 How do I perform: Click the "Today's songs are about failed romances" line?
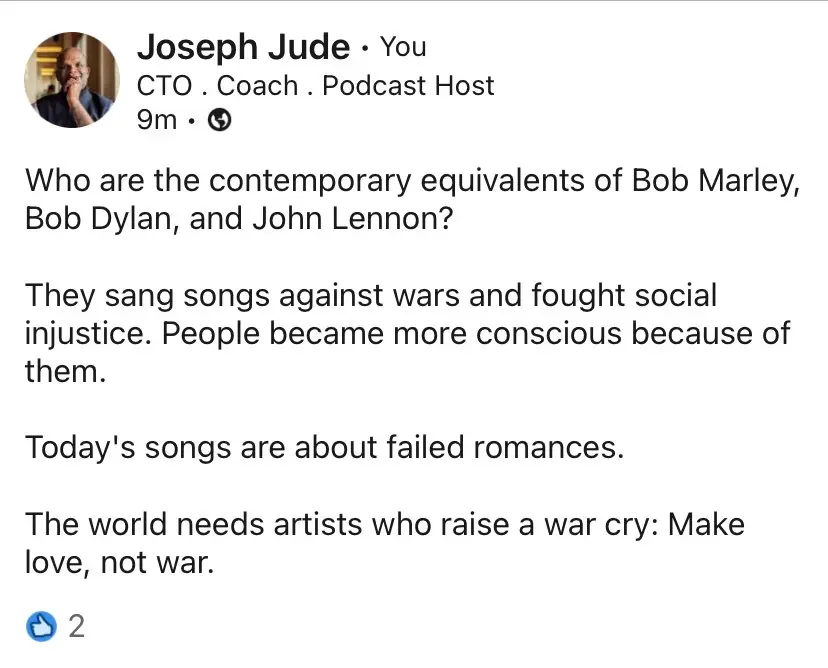point(324,447)
